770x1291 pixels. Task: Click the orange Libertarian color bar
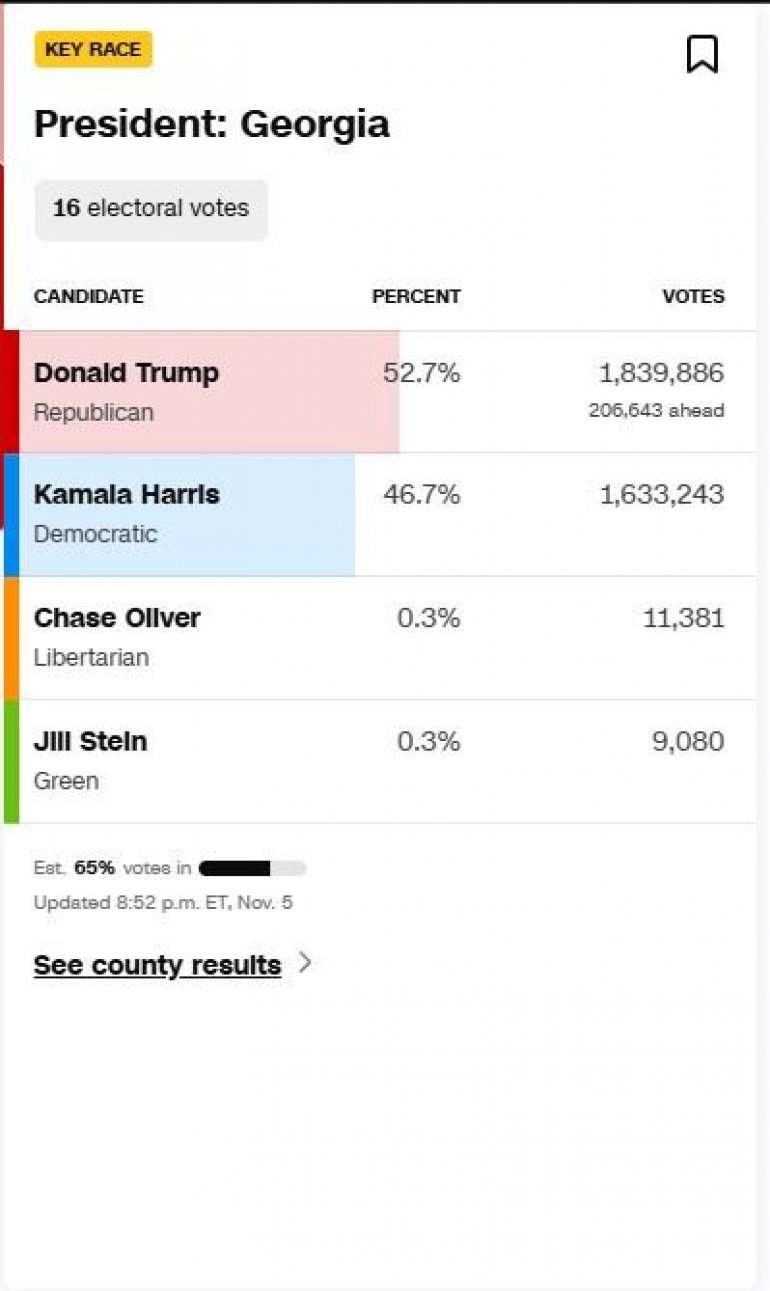[x=11, y=637]
